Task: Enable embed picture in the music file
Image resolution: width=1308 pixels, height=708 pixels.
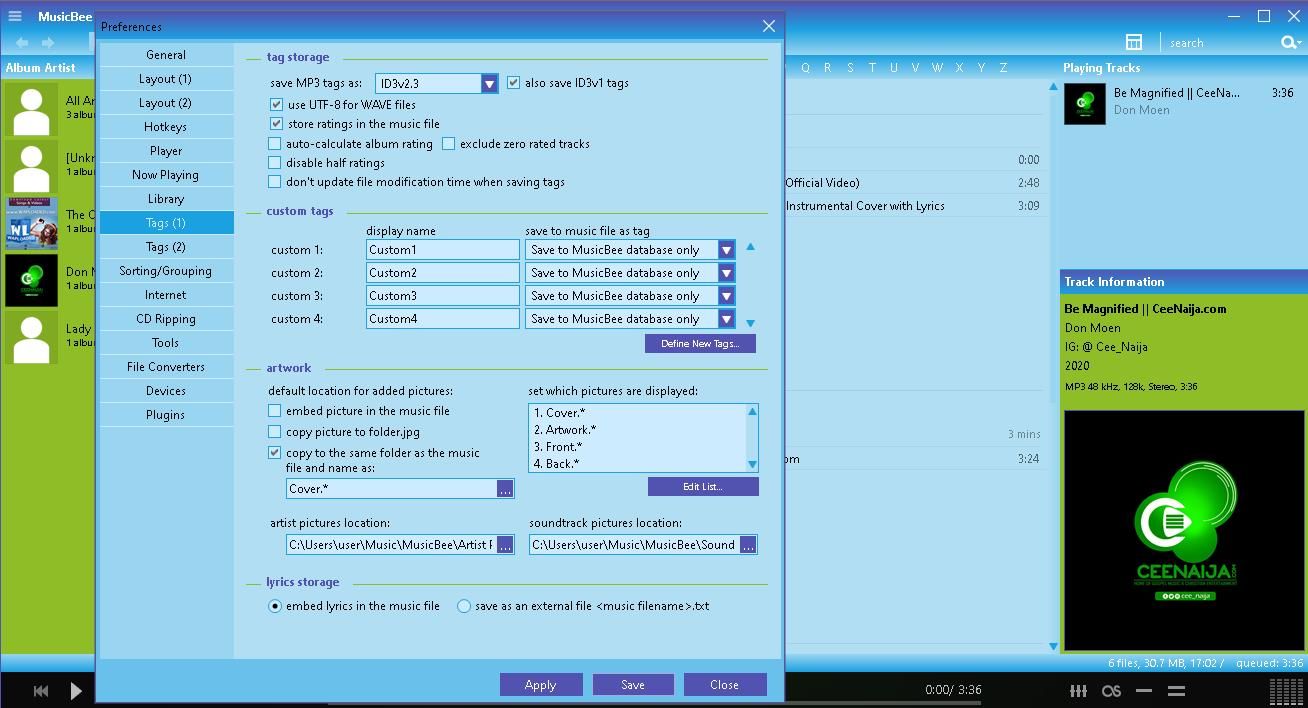Action: (274, 410)
